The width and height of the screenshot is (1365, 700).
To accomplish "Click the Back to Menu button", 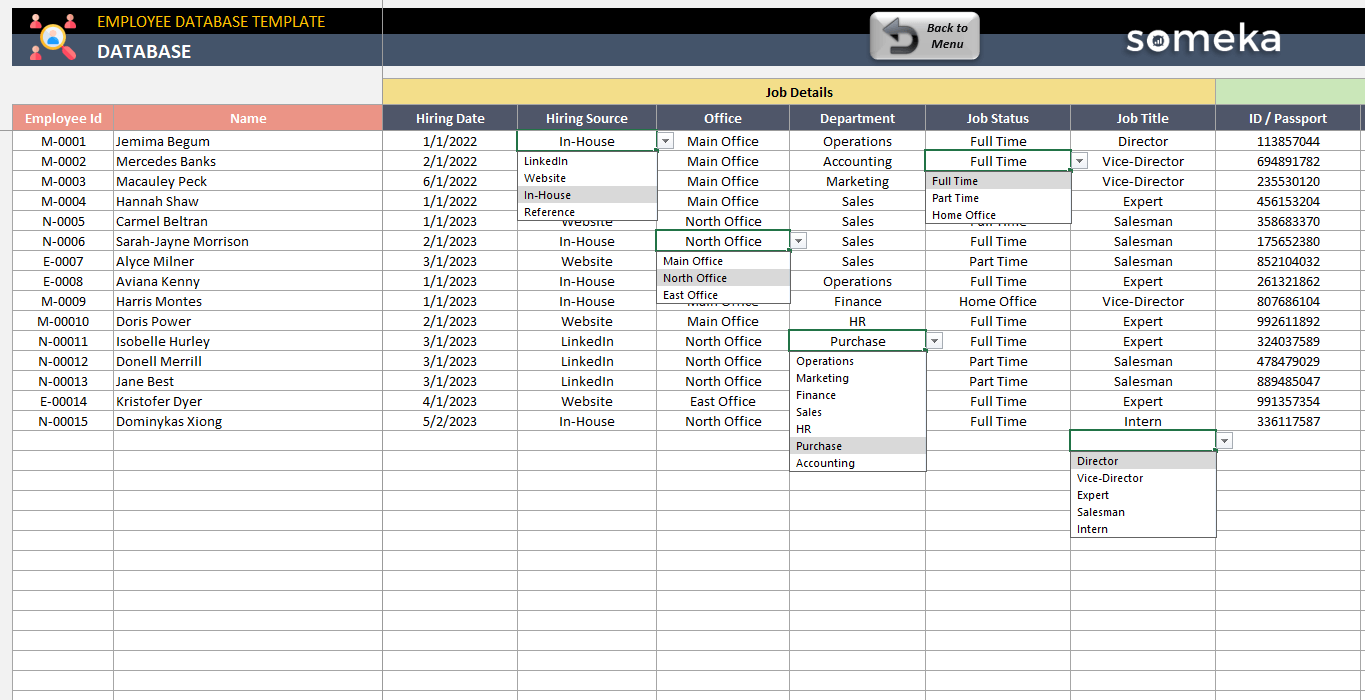I will click(924, 35).
